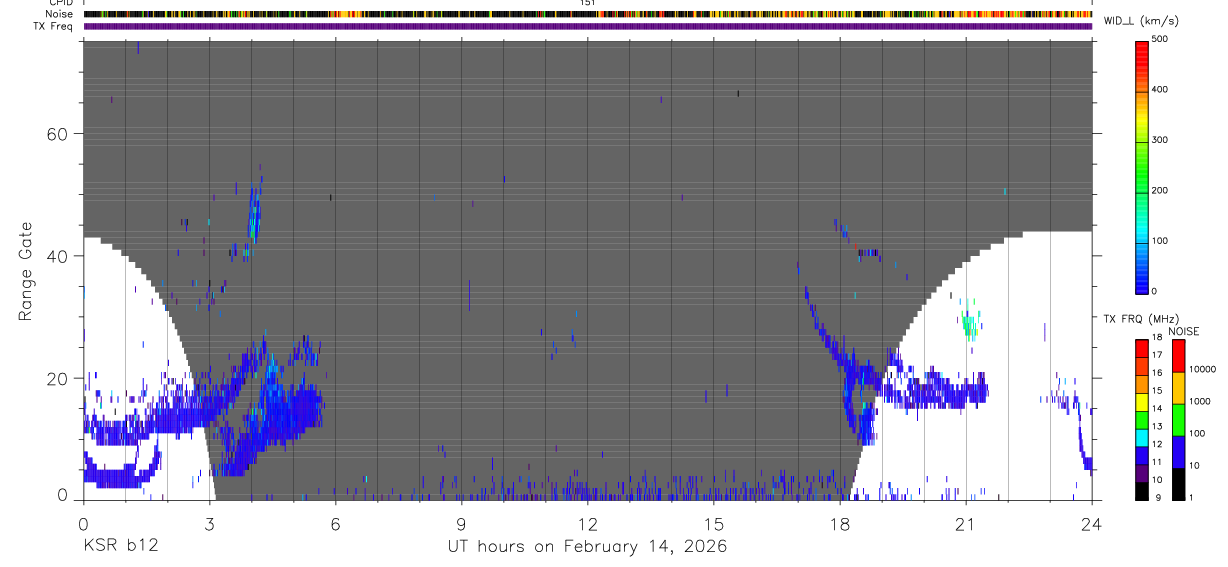Click the 21 tick on UT hours axis

click(965, 523)
